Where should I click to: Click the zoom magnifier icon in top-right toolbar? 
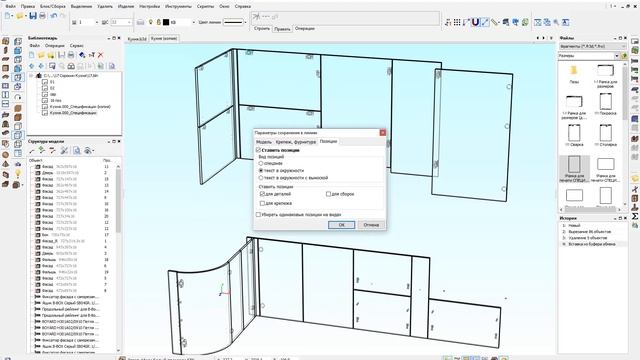click(556, 22)
